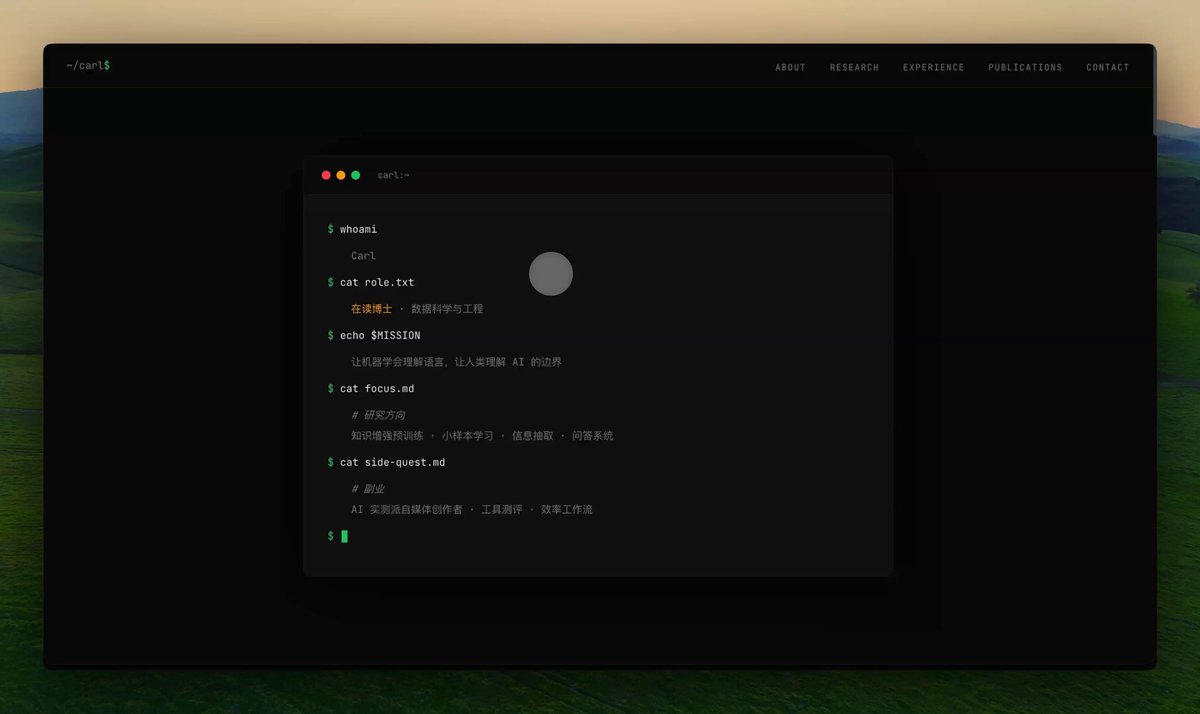This screenshot has width=1200, height=714.
Task: Open the EXPERIENCE nav item
Action: point(933,68)
